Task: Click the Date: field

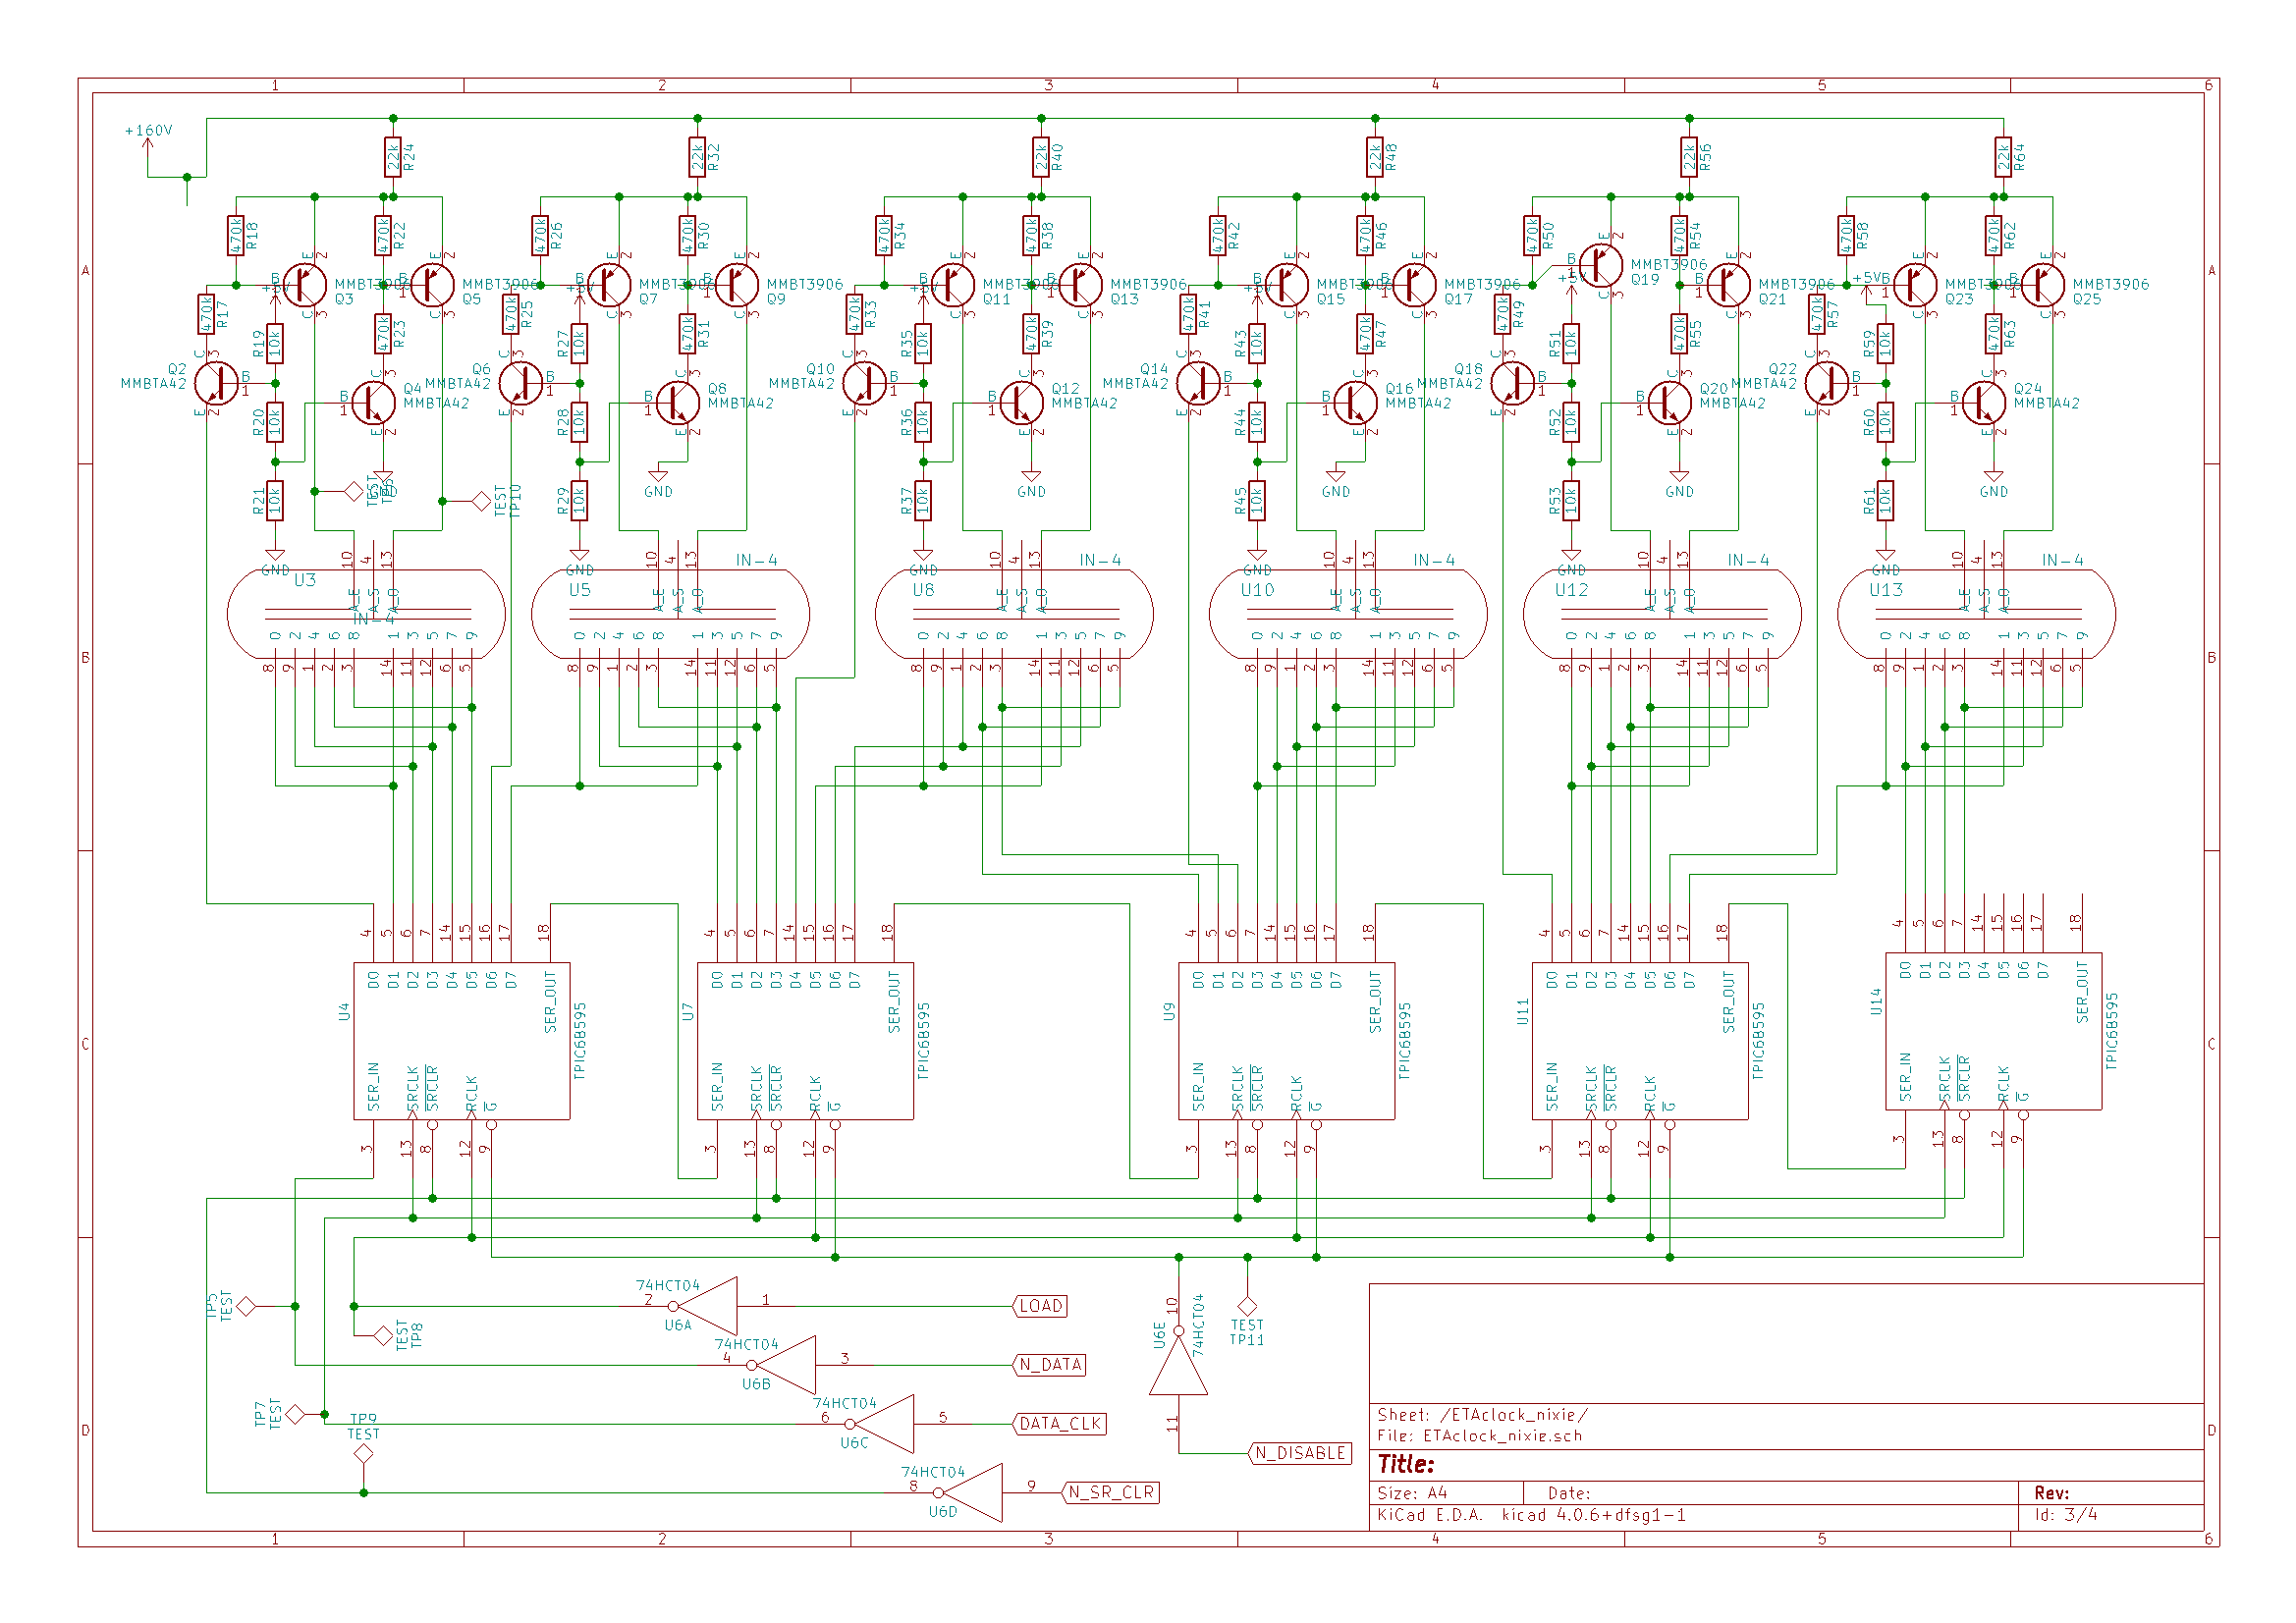Action: coord(1569,1493)
